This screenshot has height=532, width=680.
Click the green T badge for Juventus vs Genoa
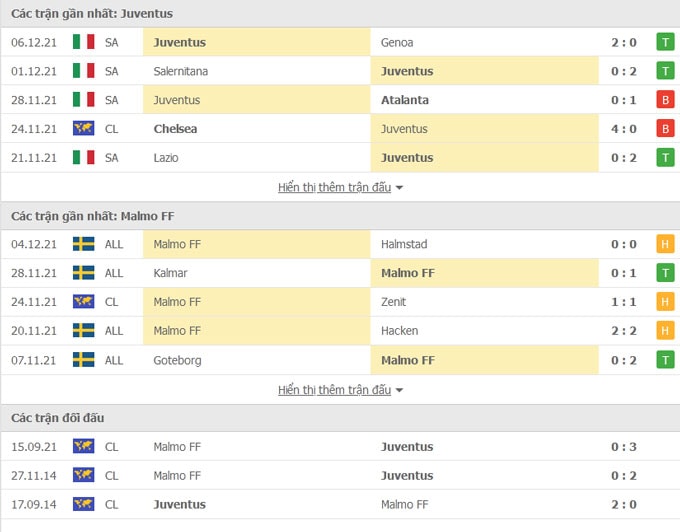[665, 42]
